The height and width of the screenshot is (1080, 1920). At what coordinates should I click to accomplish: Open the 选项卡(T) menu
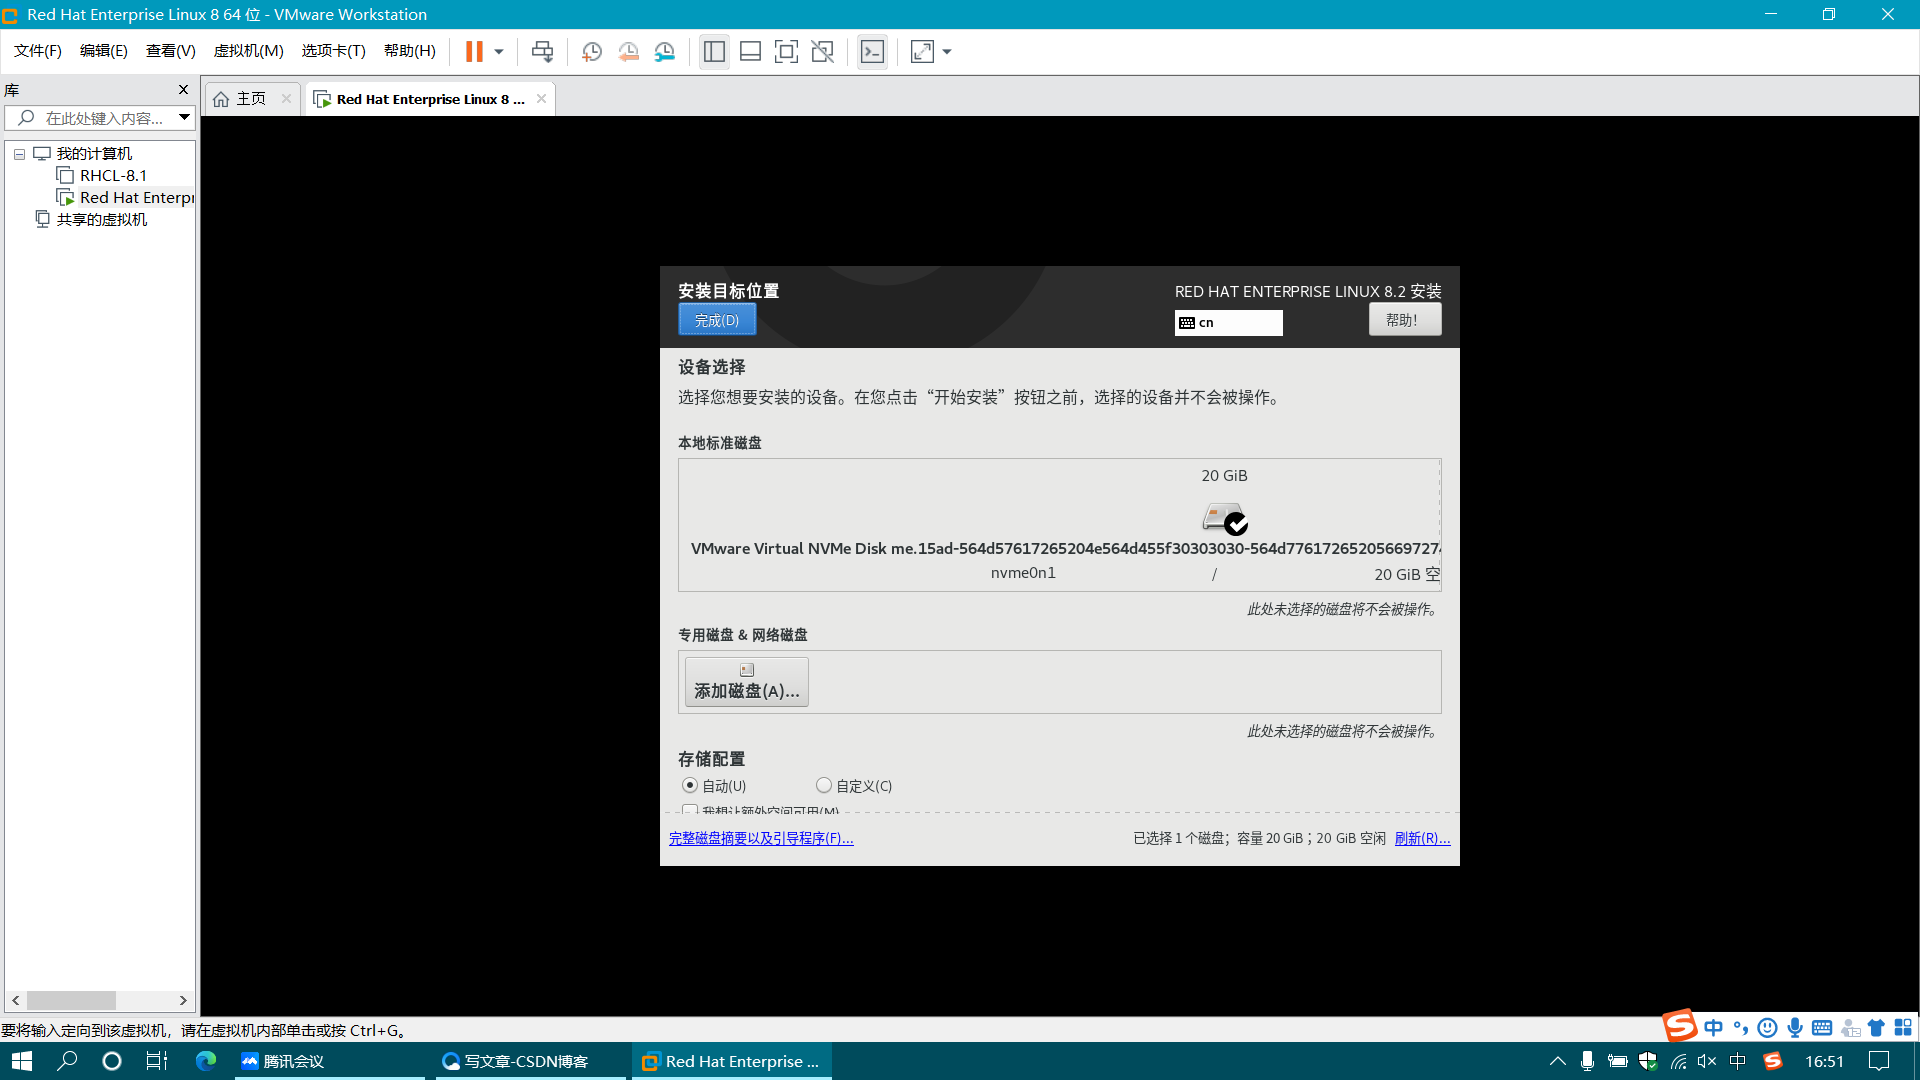pos(334,51)
